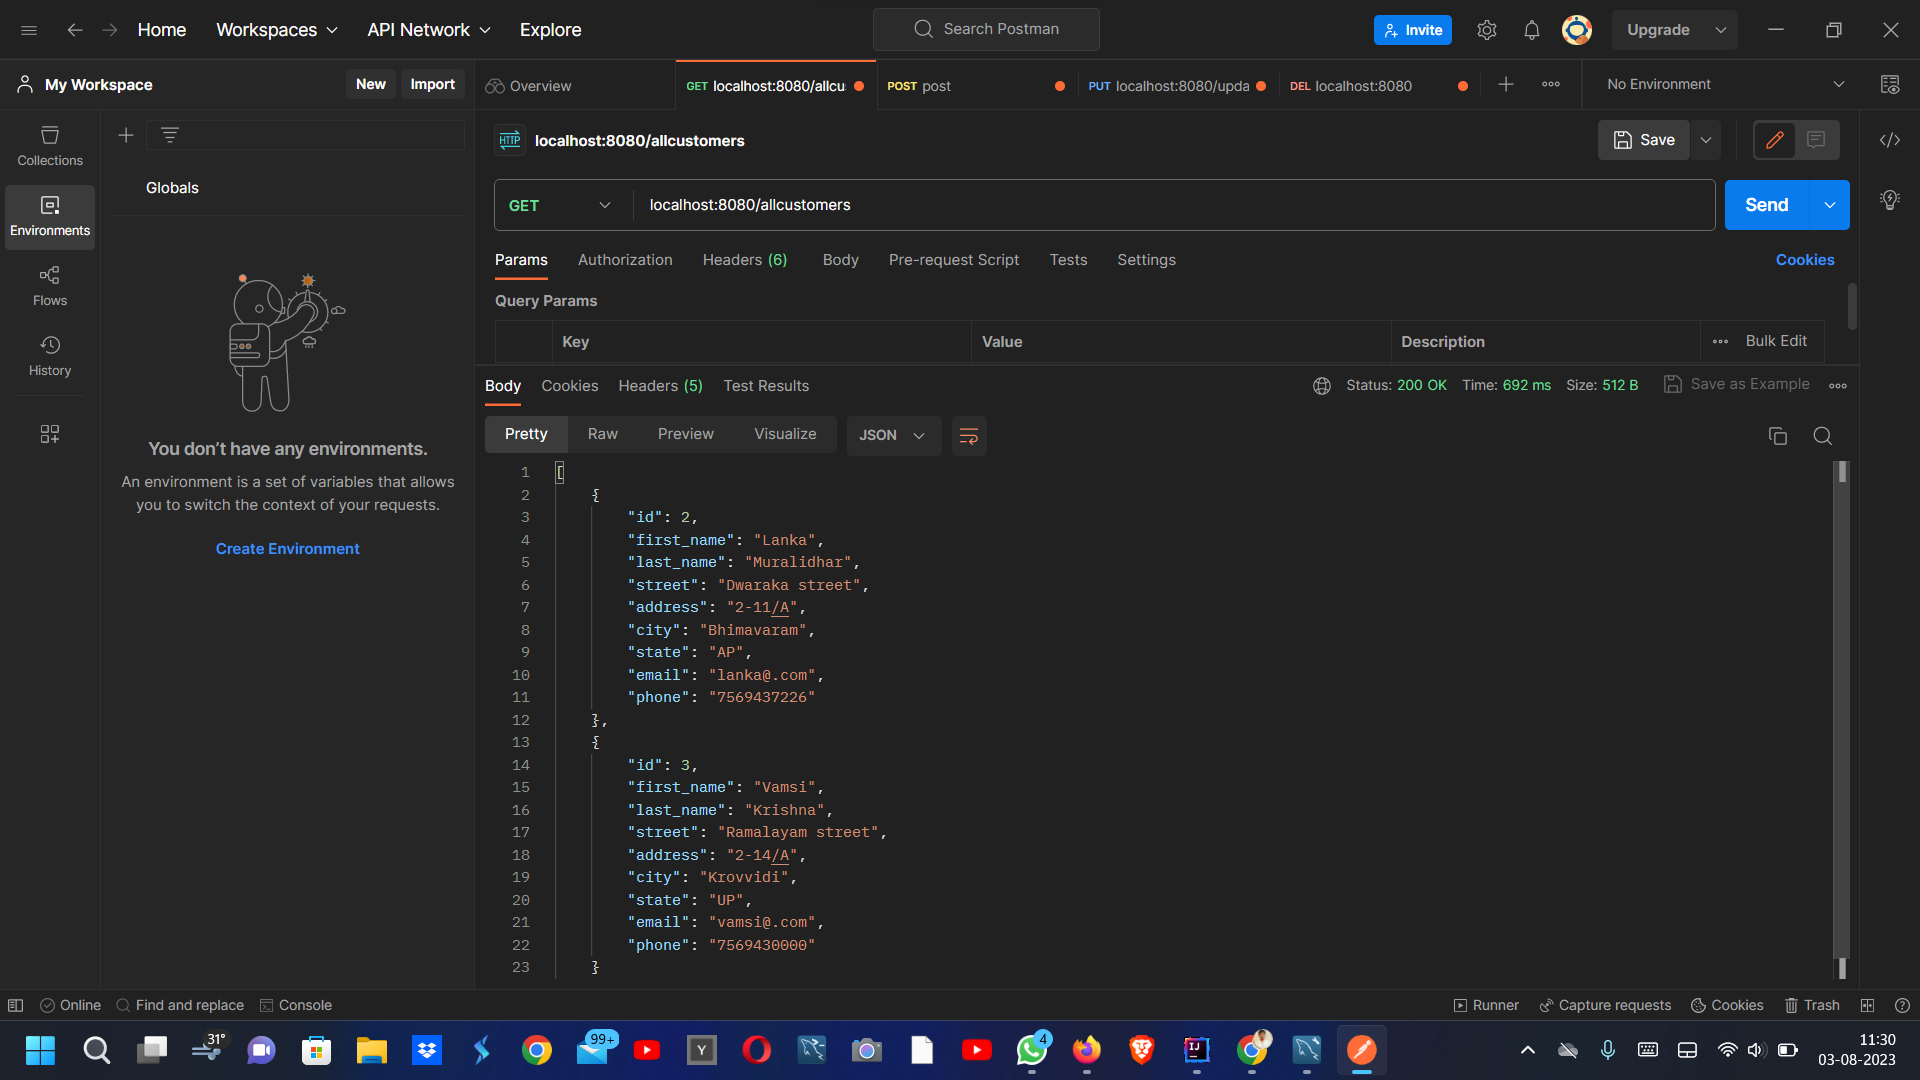Screen dimensions: 1920x1080
Task: Open the JSON response format dropdown
Action: click(893, 435)
